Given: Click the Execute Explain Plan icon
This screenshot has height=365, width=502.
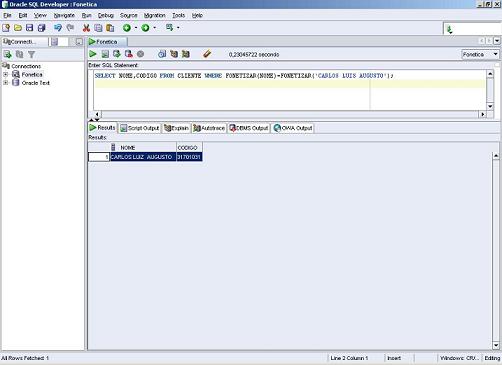Looking at the screenshot, I should 174,54.
